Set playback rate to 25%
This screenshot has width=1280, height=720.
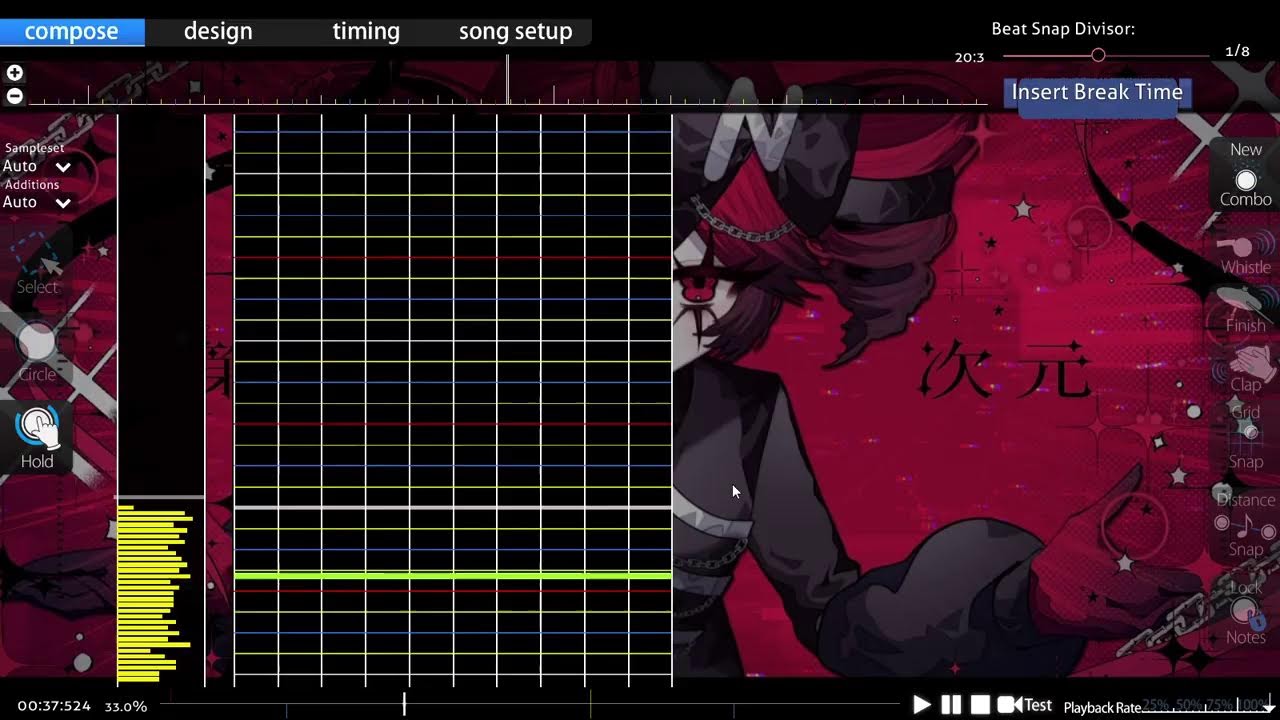[x=1155, y=706]
